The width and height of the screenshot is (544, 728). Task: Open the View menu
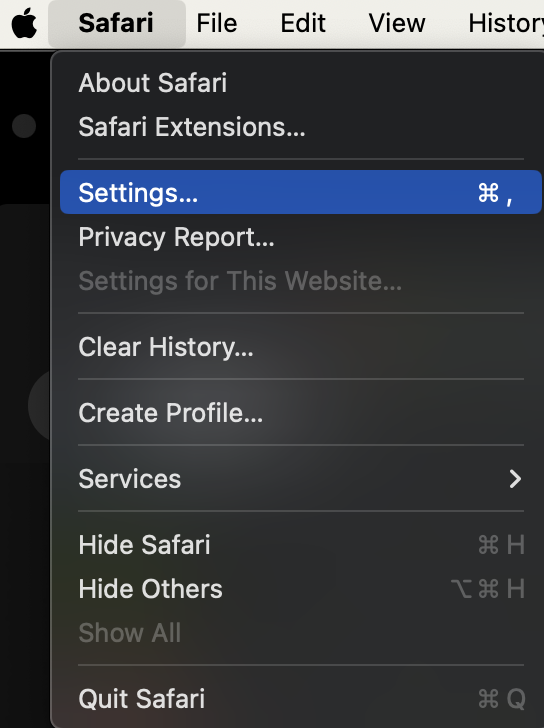tap(397, 23)
